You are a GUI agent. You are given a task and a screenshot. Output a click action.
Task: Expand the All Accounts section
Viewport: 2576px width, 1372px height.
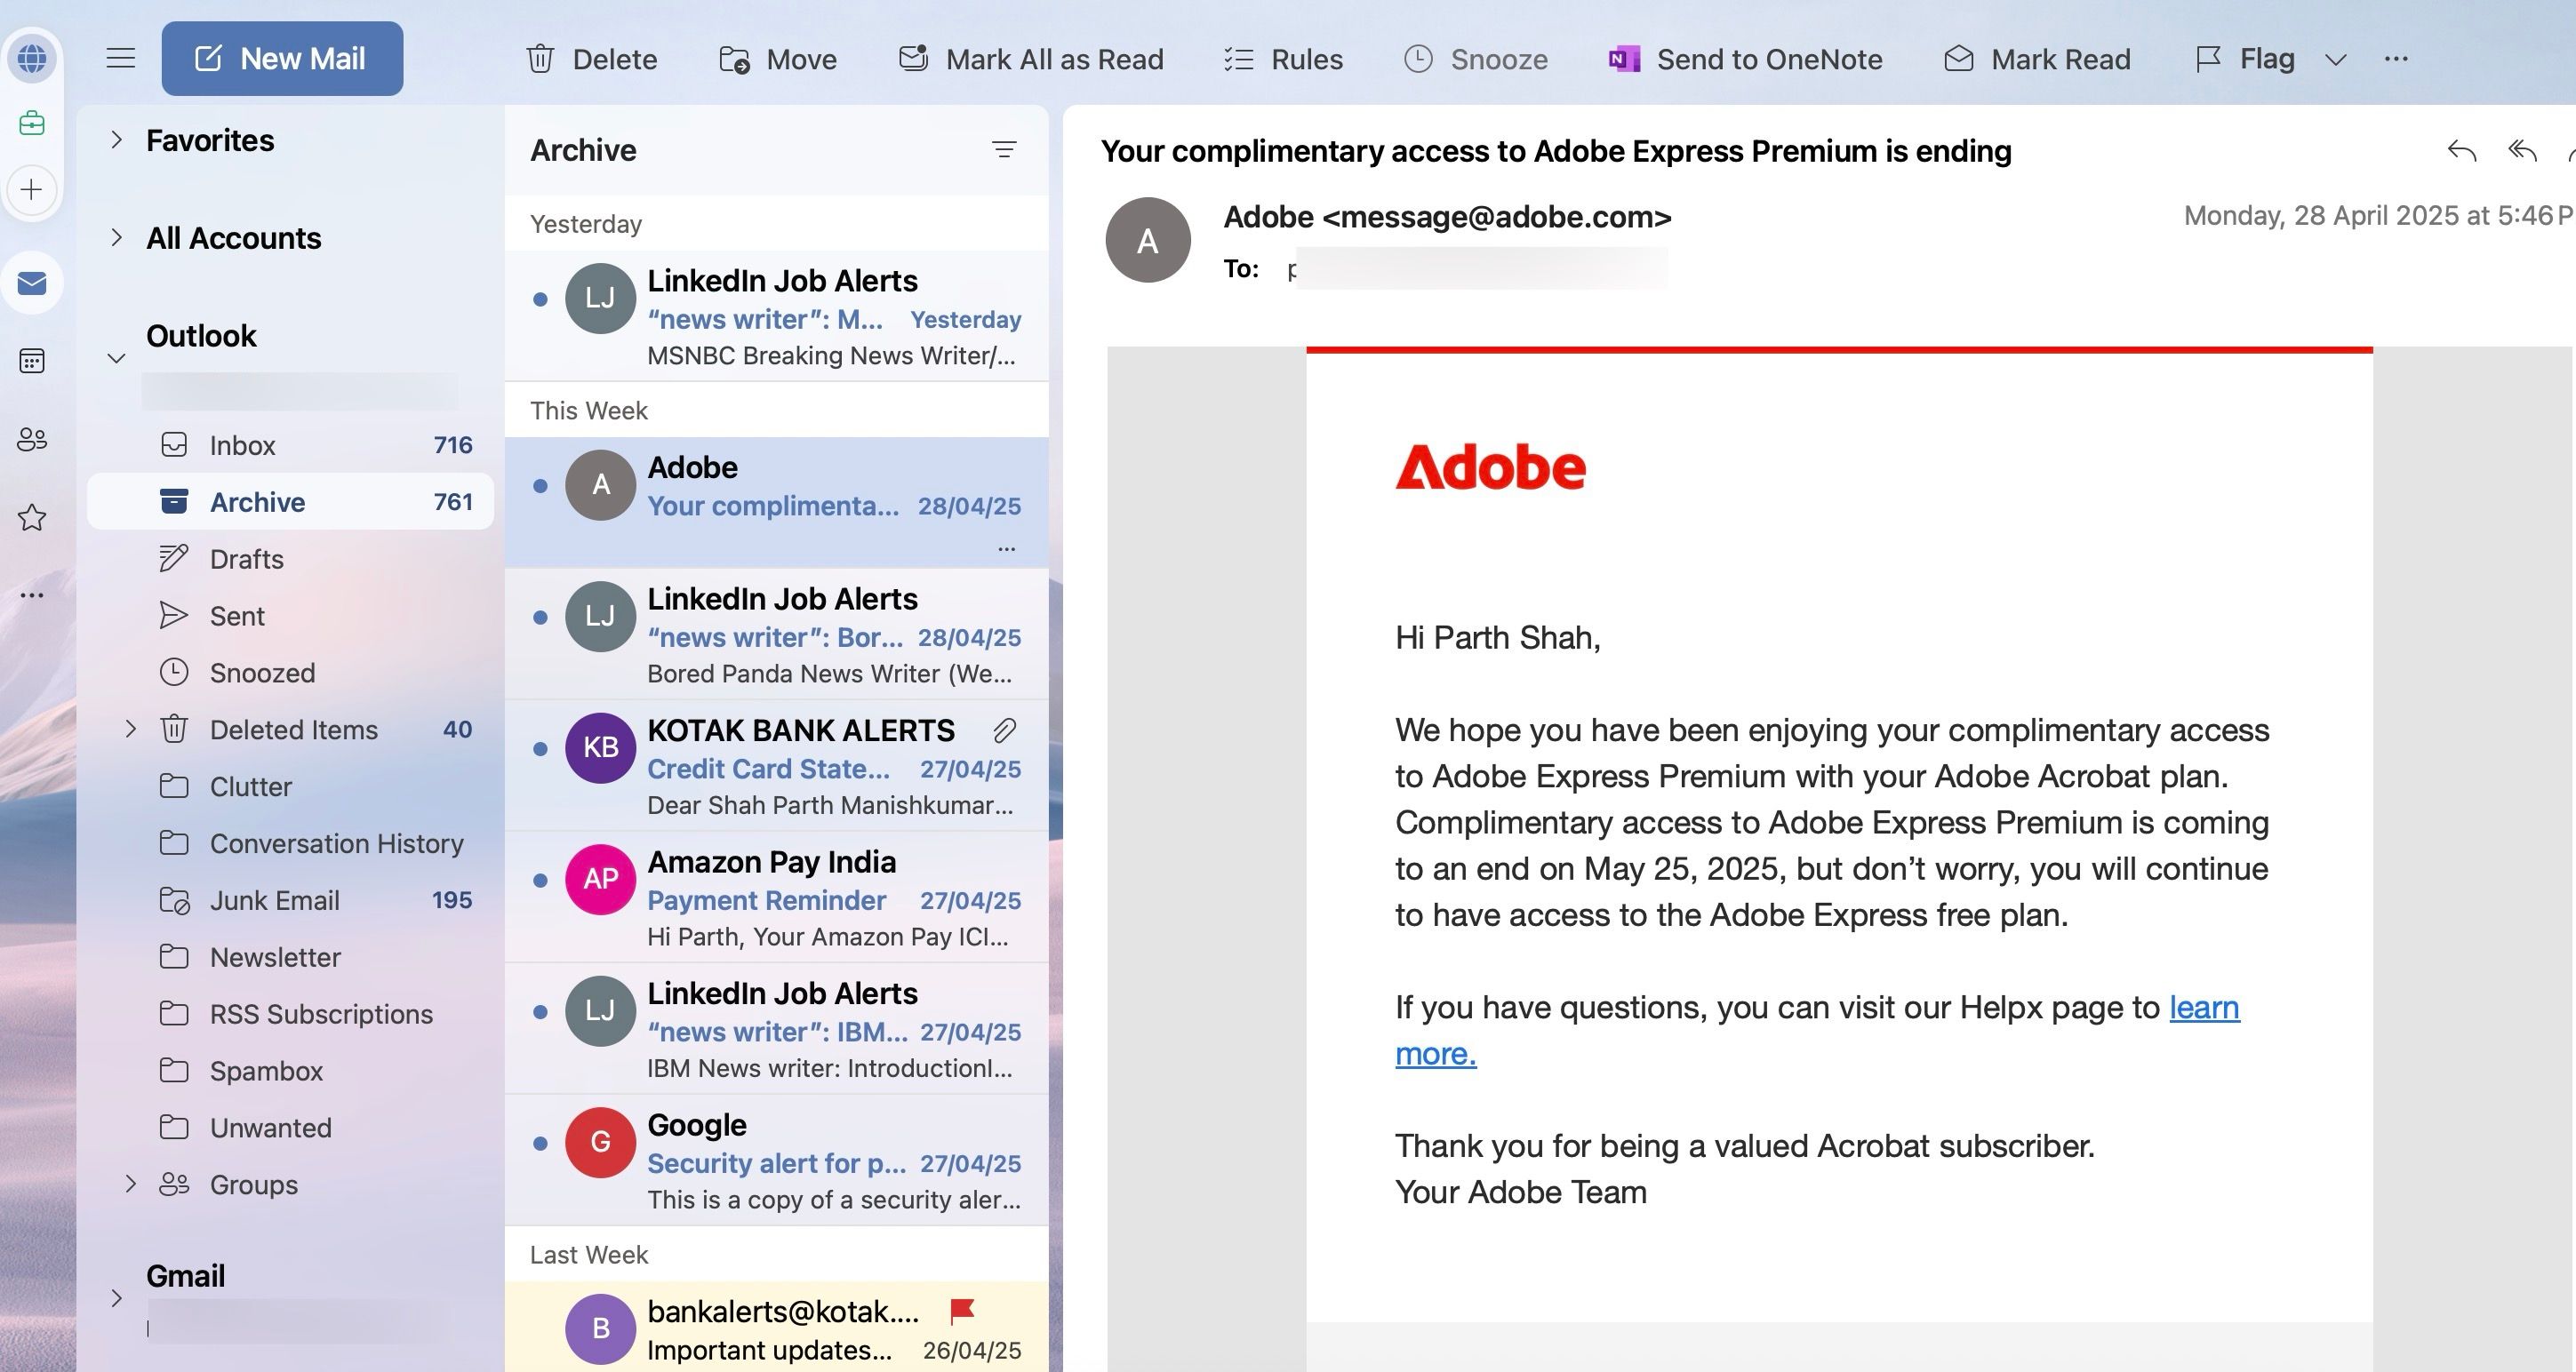point(116,238)
